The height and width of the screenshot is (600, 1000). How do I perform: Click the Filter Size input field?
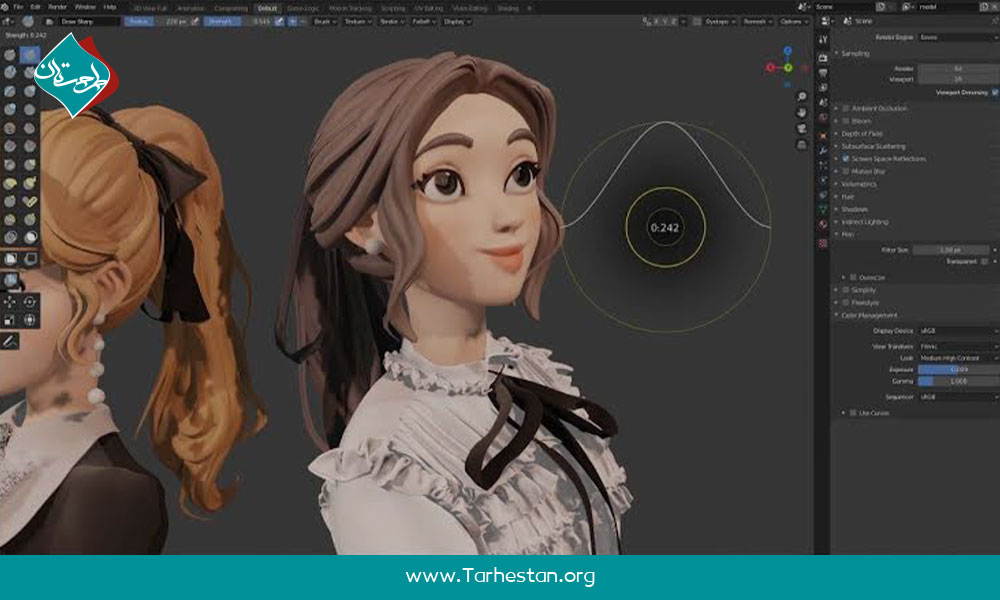tap(951, 250)
